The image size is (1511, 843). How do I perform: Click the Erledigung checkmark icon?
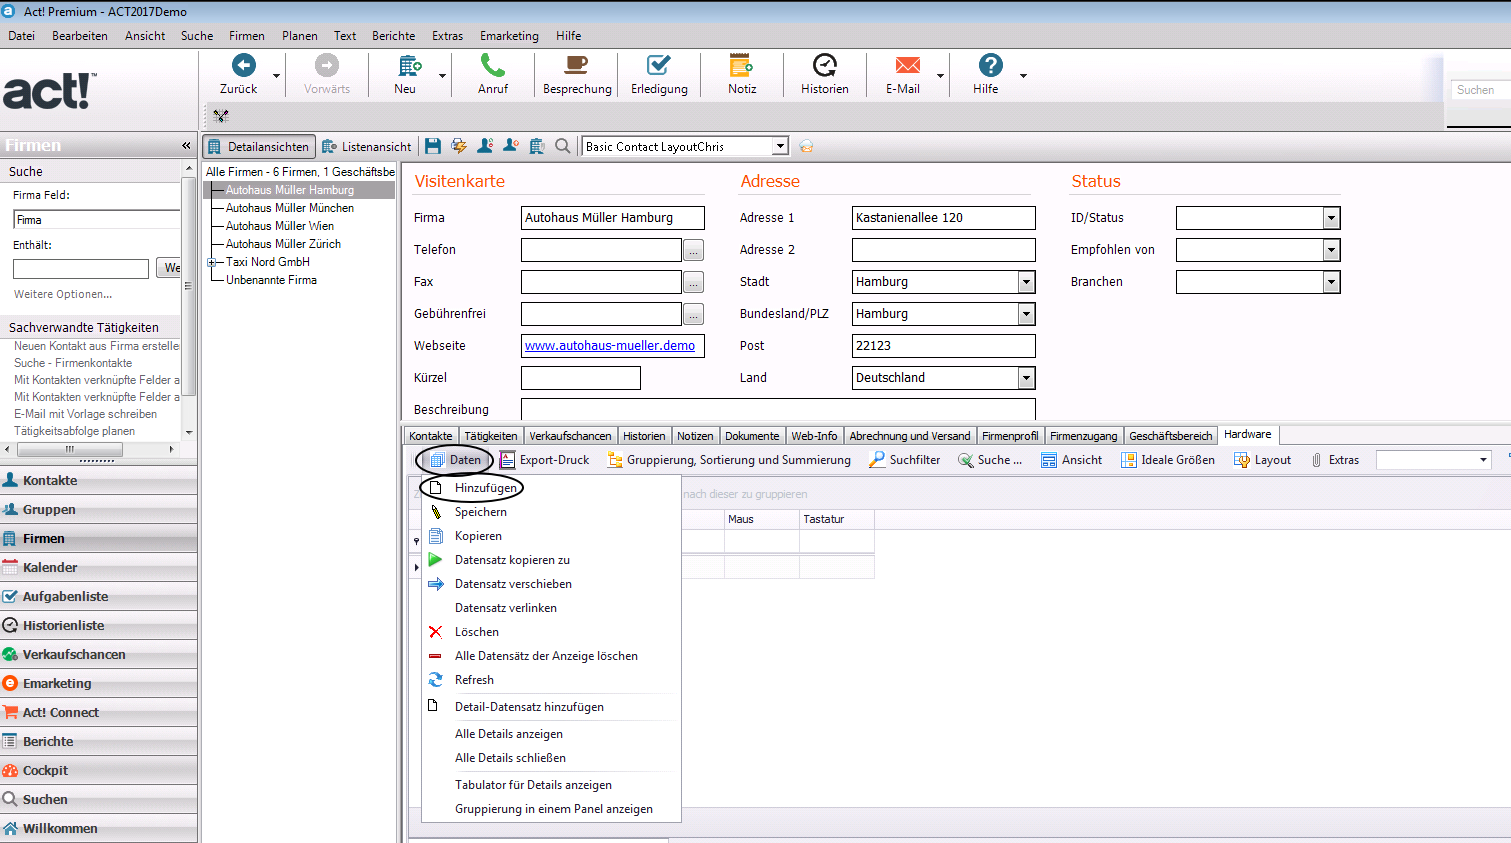point(659,65)
